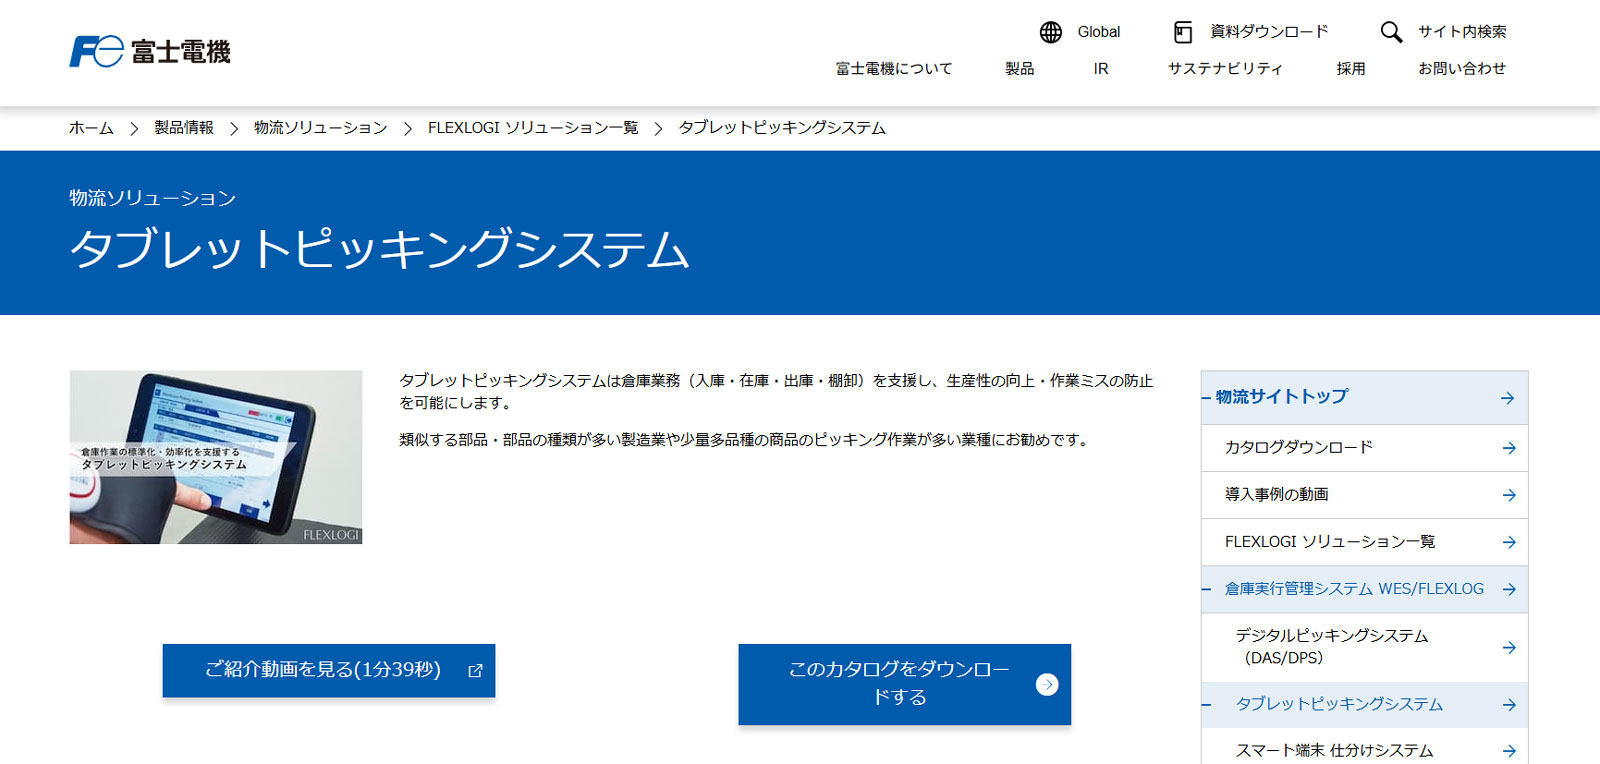Select 倉庫実行管理システム WES/FLEXLOG sidebar item

click(1364, 589)
